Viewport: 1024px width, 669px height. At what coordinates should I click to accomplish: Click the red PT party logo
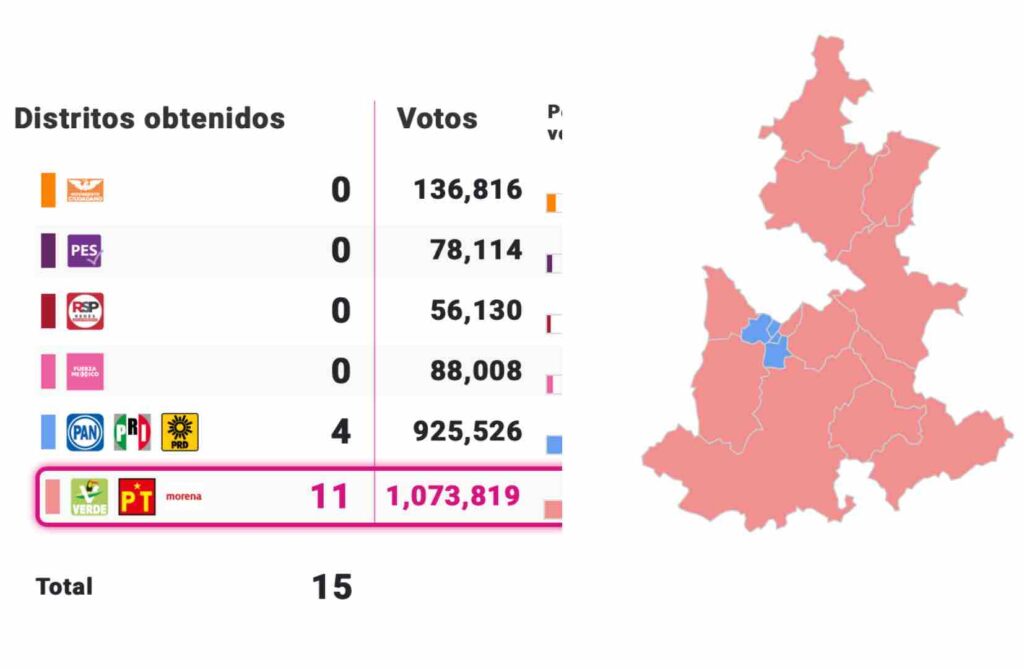coord(137,497)
